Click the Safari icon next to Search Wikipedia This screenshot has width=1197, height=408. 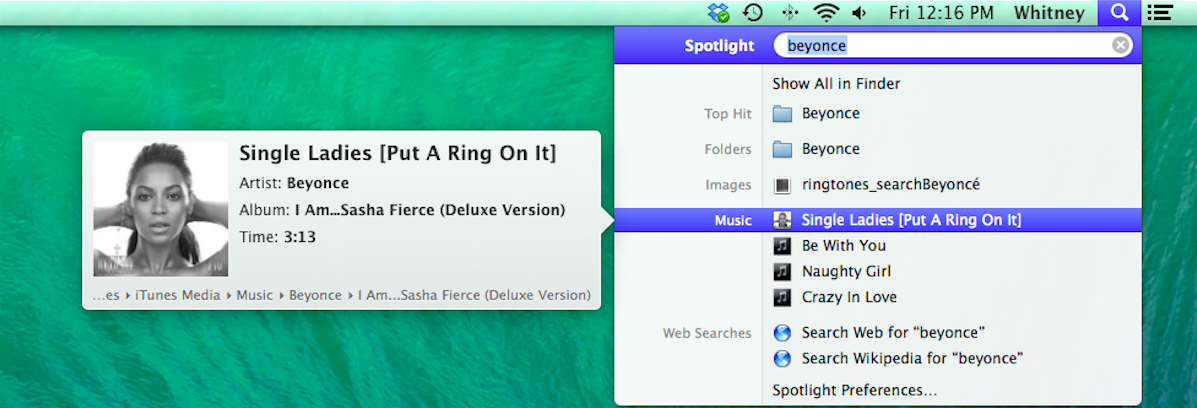coord(783,358)
